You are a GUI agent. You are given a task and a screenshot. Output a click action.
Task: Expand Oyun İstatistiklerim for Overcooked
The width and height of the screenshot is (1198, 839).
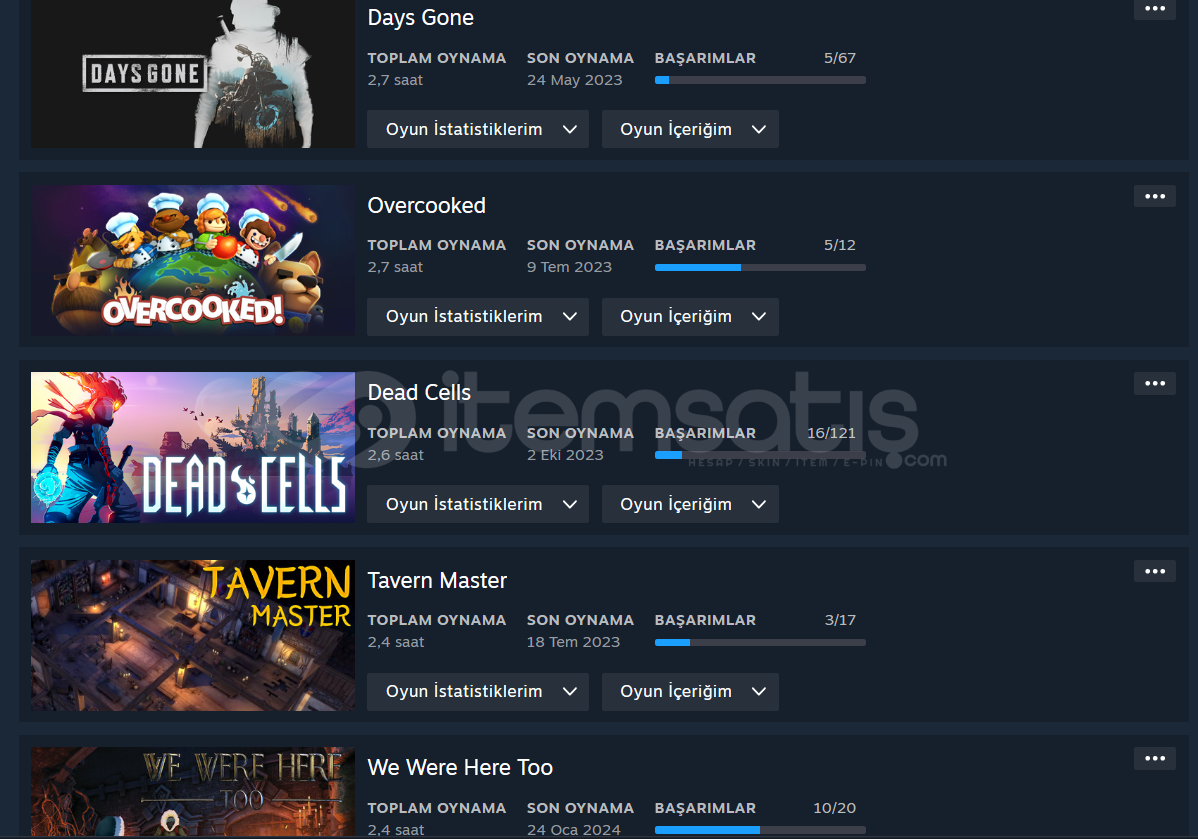[x=478, y=316]
